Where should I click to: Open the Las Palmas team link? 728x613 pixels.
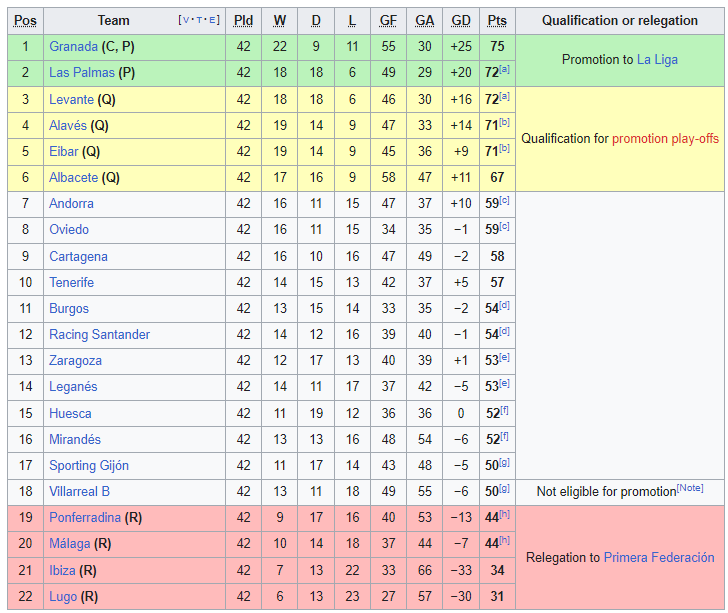(x=82, y=72)
